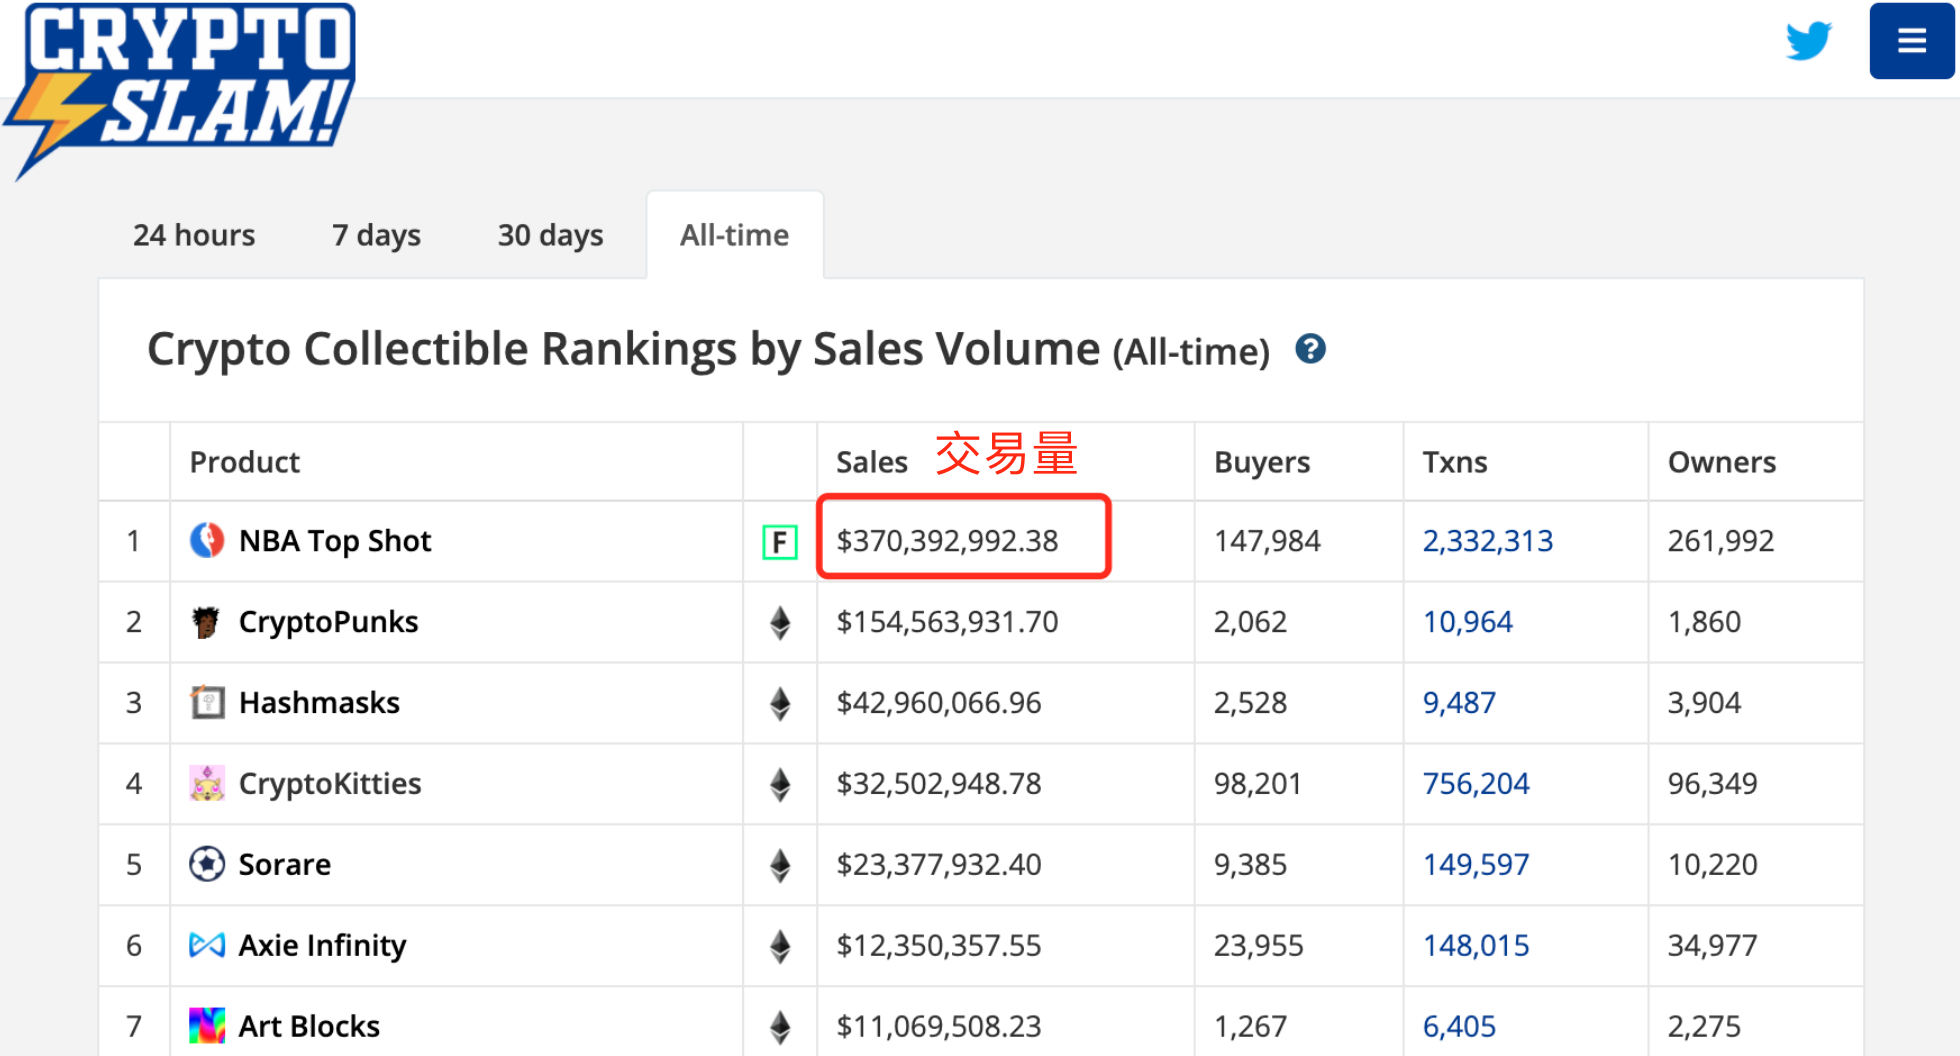The width and height of the screenshot is (1960, 1056).
Task: Click the NBA Top Shot product icon
Action: tap(207, 541)
